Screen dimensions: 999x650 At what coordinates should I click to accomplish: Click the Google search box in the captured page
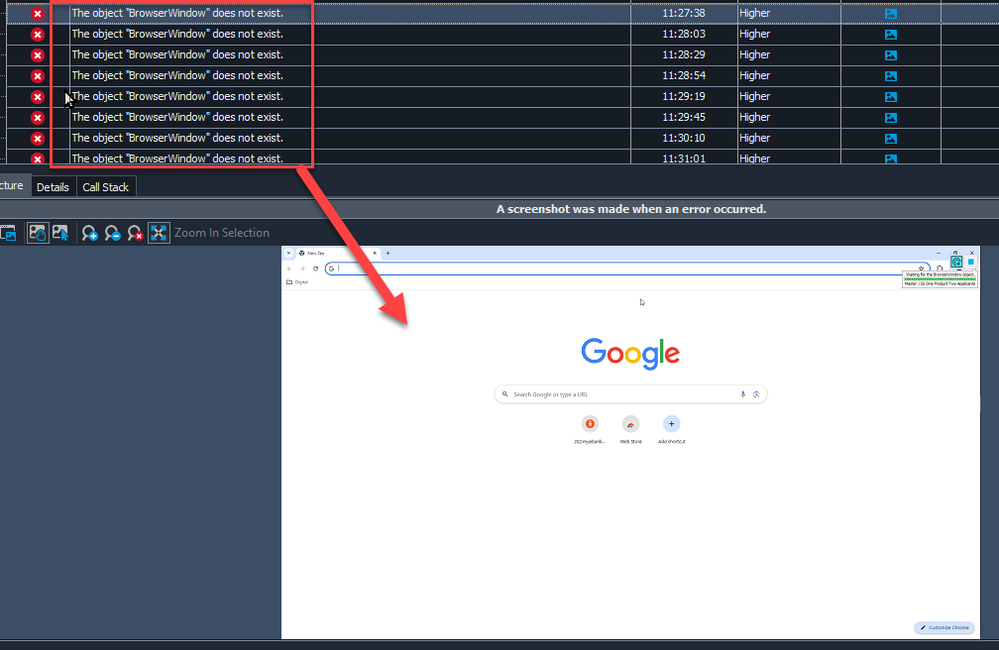631,394
